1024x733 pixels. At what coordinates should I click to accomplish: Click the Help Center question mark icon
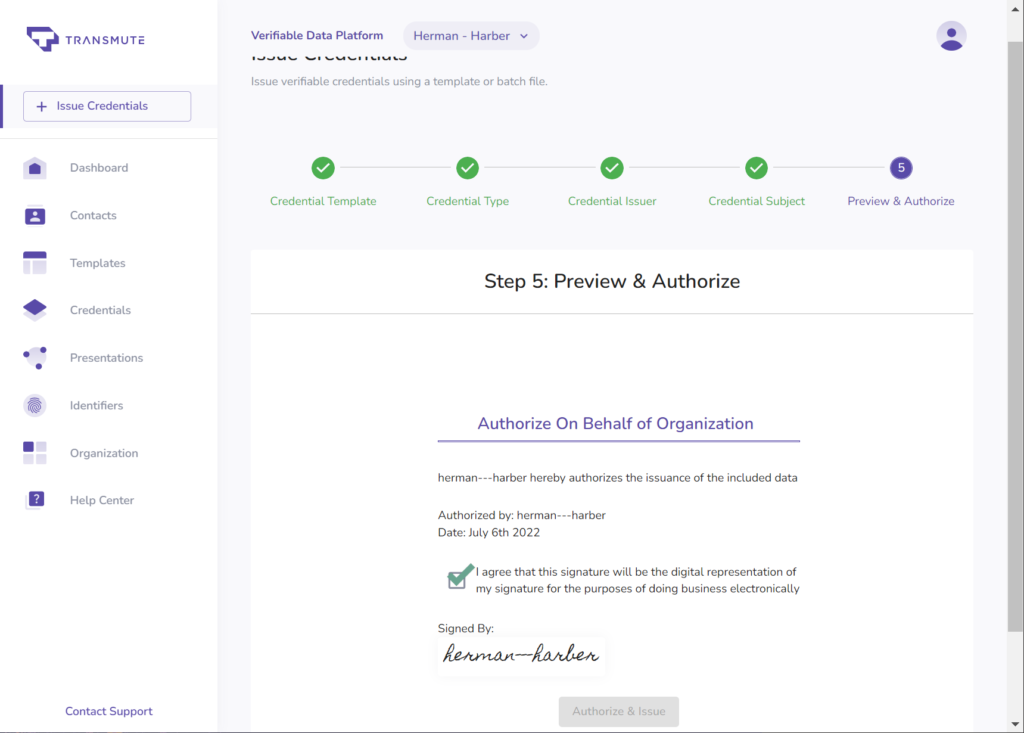point(36,500)
